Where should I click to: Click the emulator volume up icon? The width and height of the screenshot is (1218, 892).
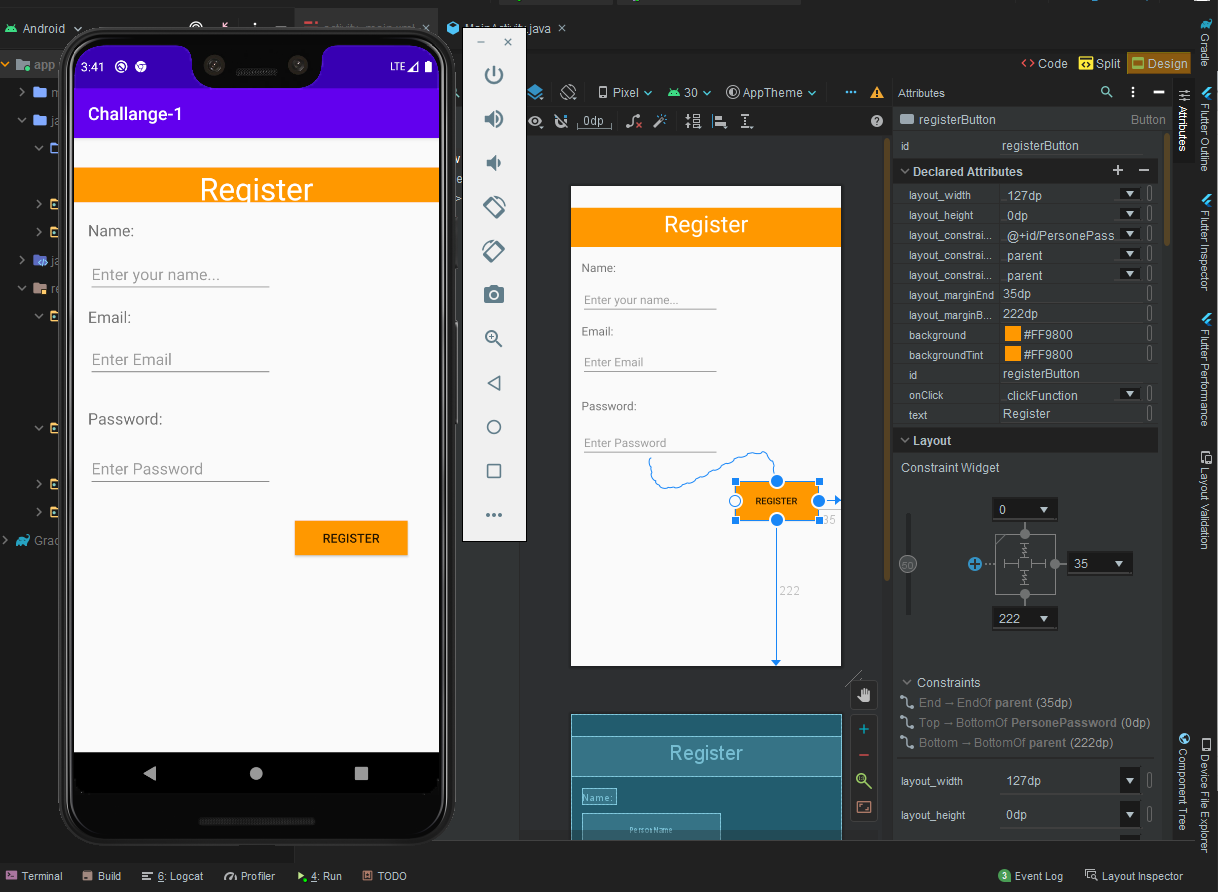494,119
